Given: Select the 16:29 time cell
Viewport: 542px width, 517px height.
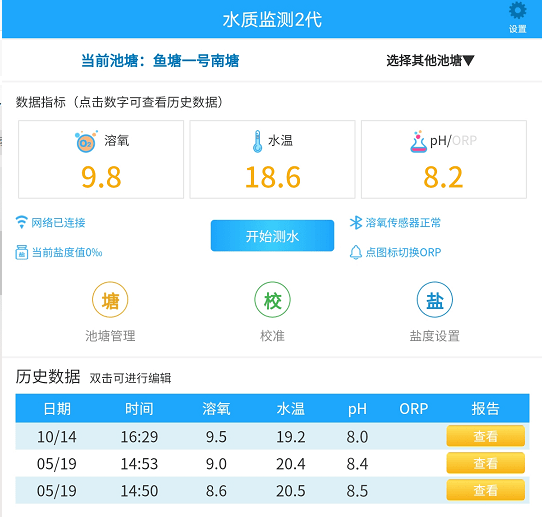Looking at the screenshot, I should click(x=139, y=437).
